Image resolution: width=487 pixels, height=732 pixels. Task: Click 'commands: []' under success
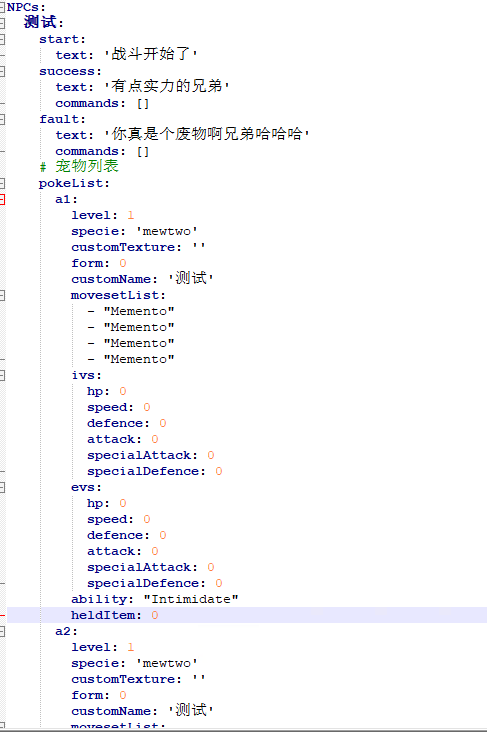[102, 103]
